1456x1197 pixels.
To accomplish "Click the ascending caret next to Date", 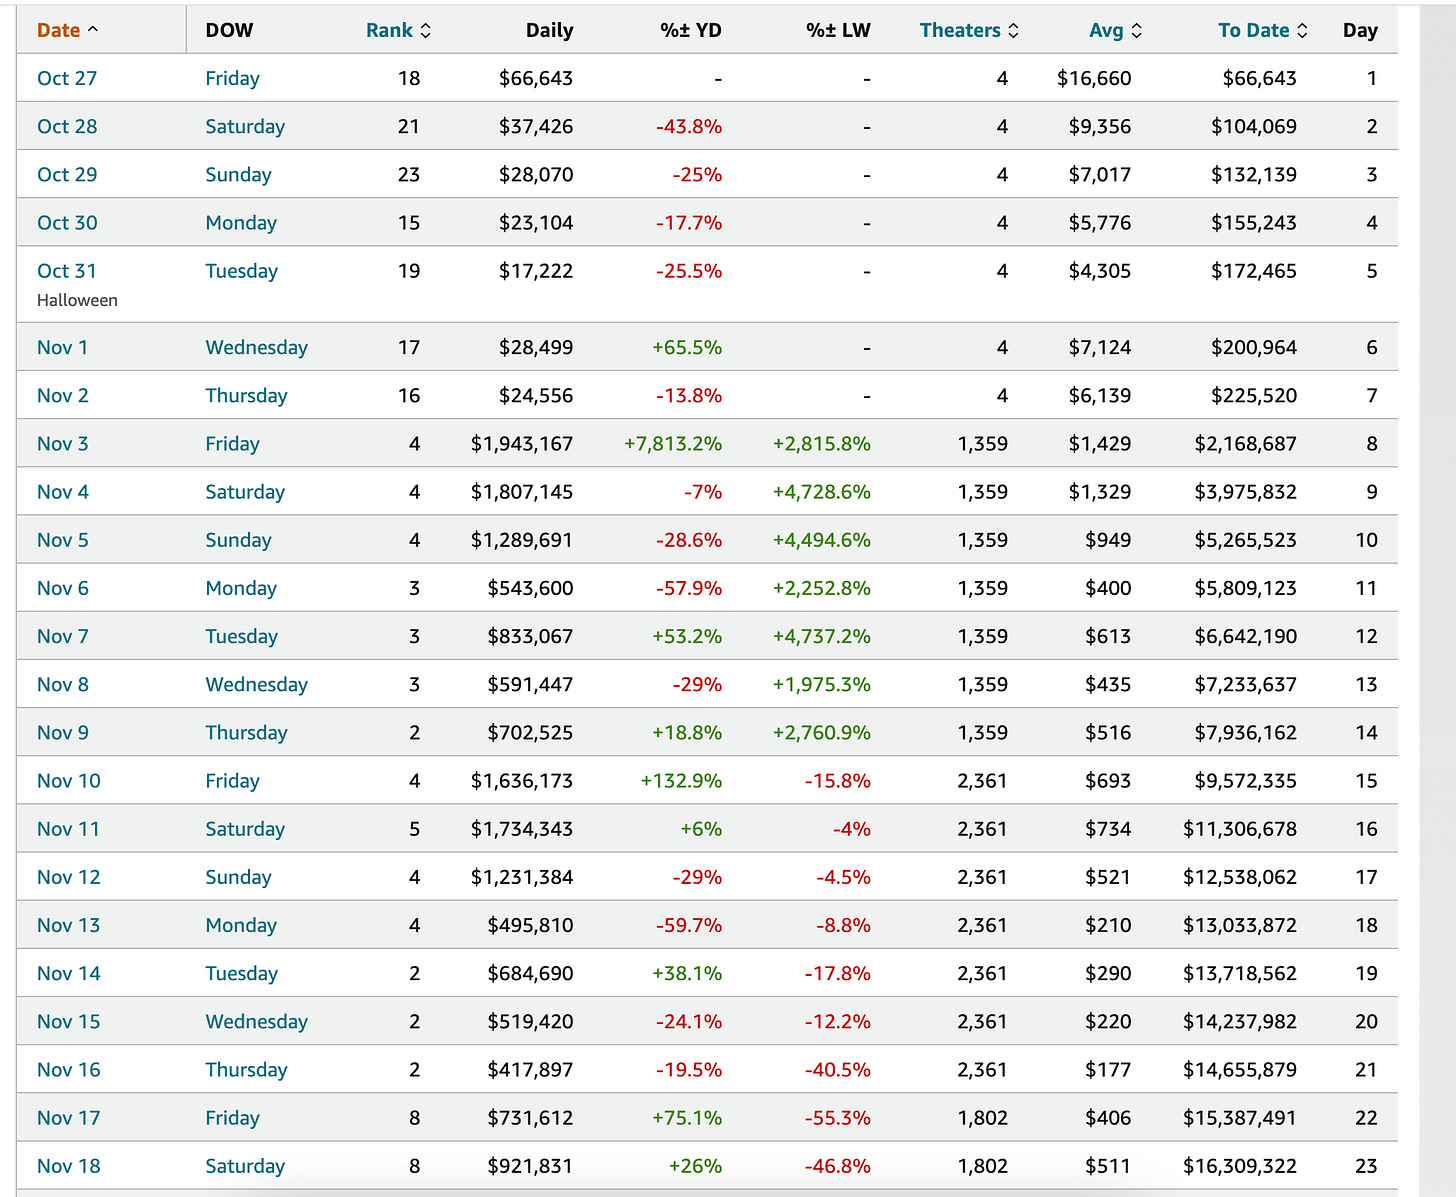I will pos(93,30).
